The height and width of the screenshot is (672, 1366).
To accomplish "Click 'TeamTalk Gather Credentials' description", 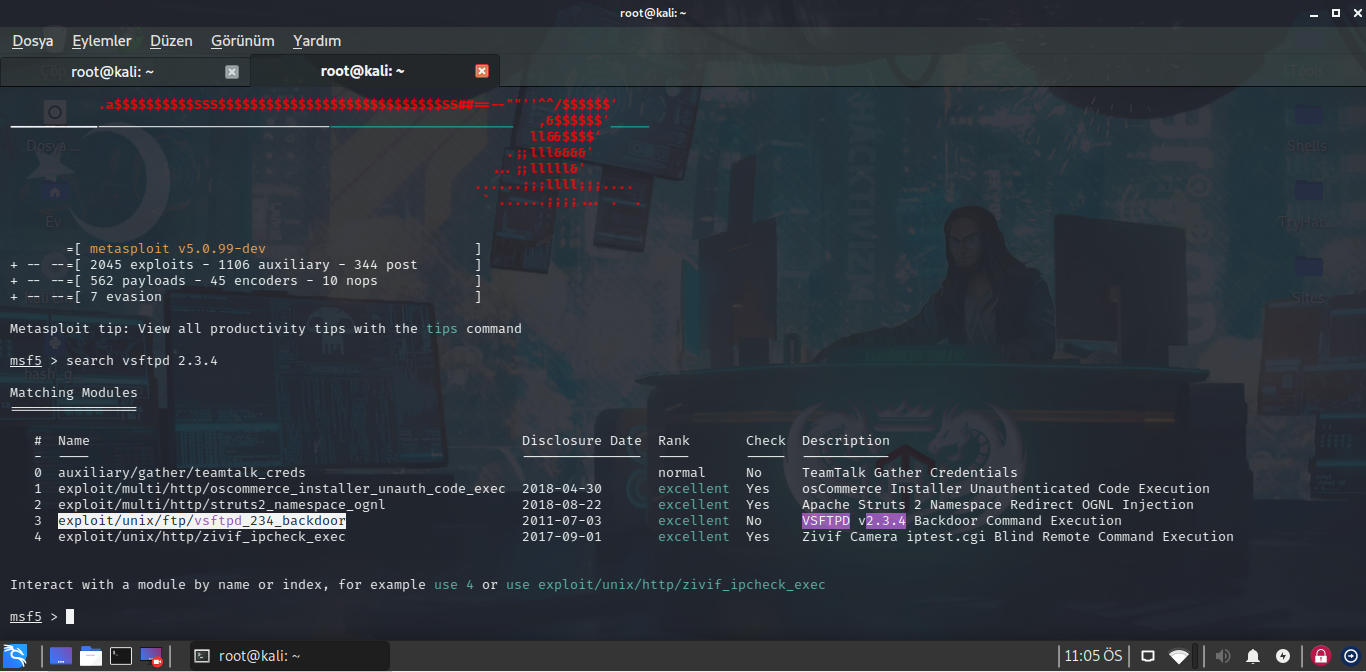I will coord(910,473).
